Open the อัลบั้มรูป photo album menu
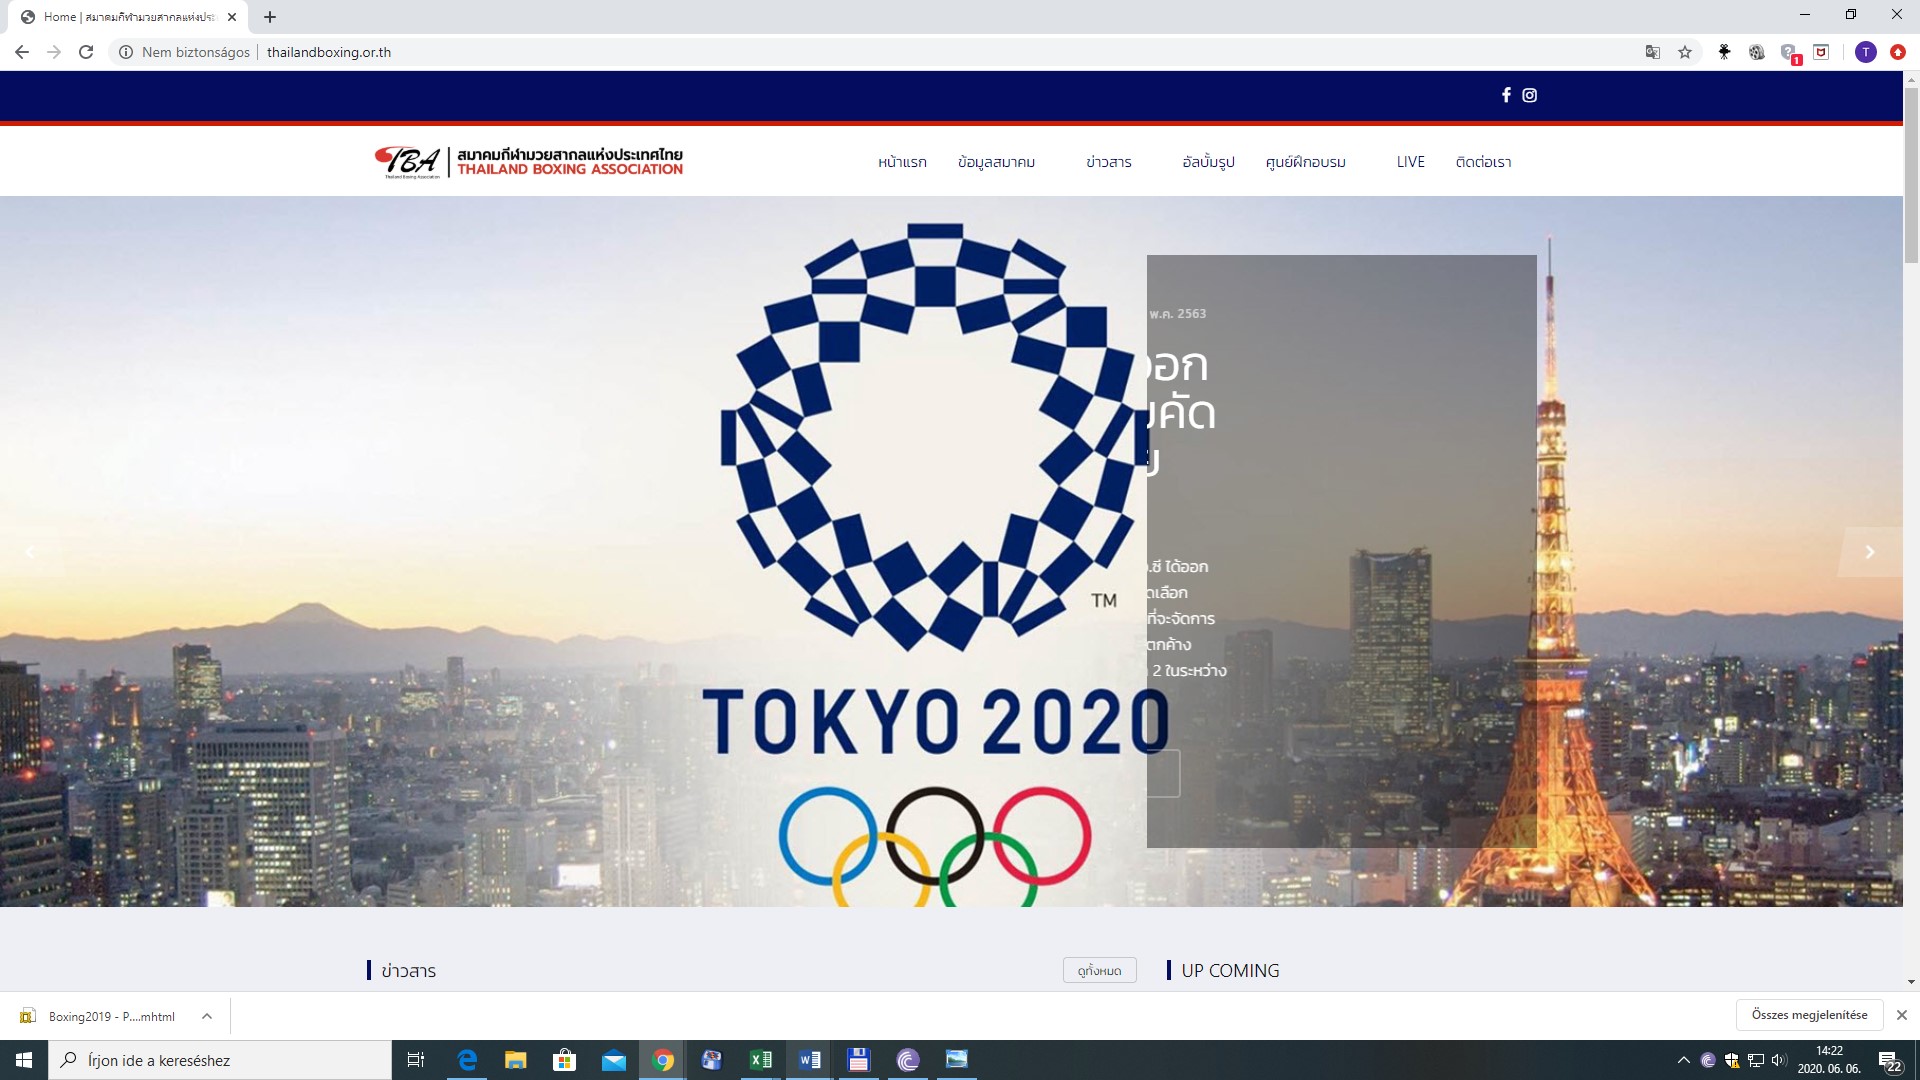The image size is (1920, 1080). point(1208,162)
